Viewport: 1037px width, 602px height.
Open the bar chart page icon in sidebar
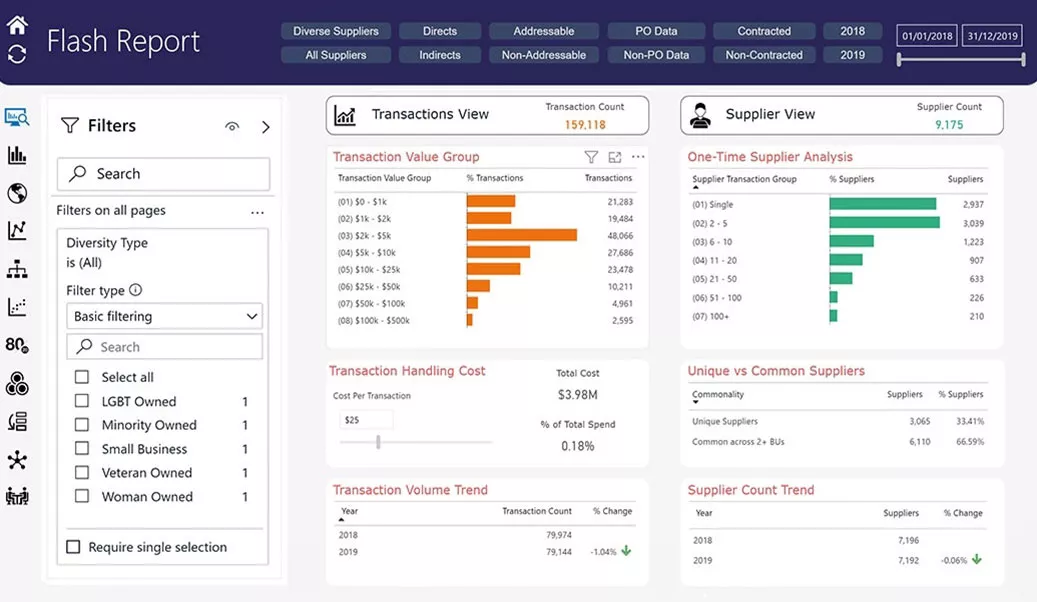(x=17, y=155)
